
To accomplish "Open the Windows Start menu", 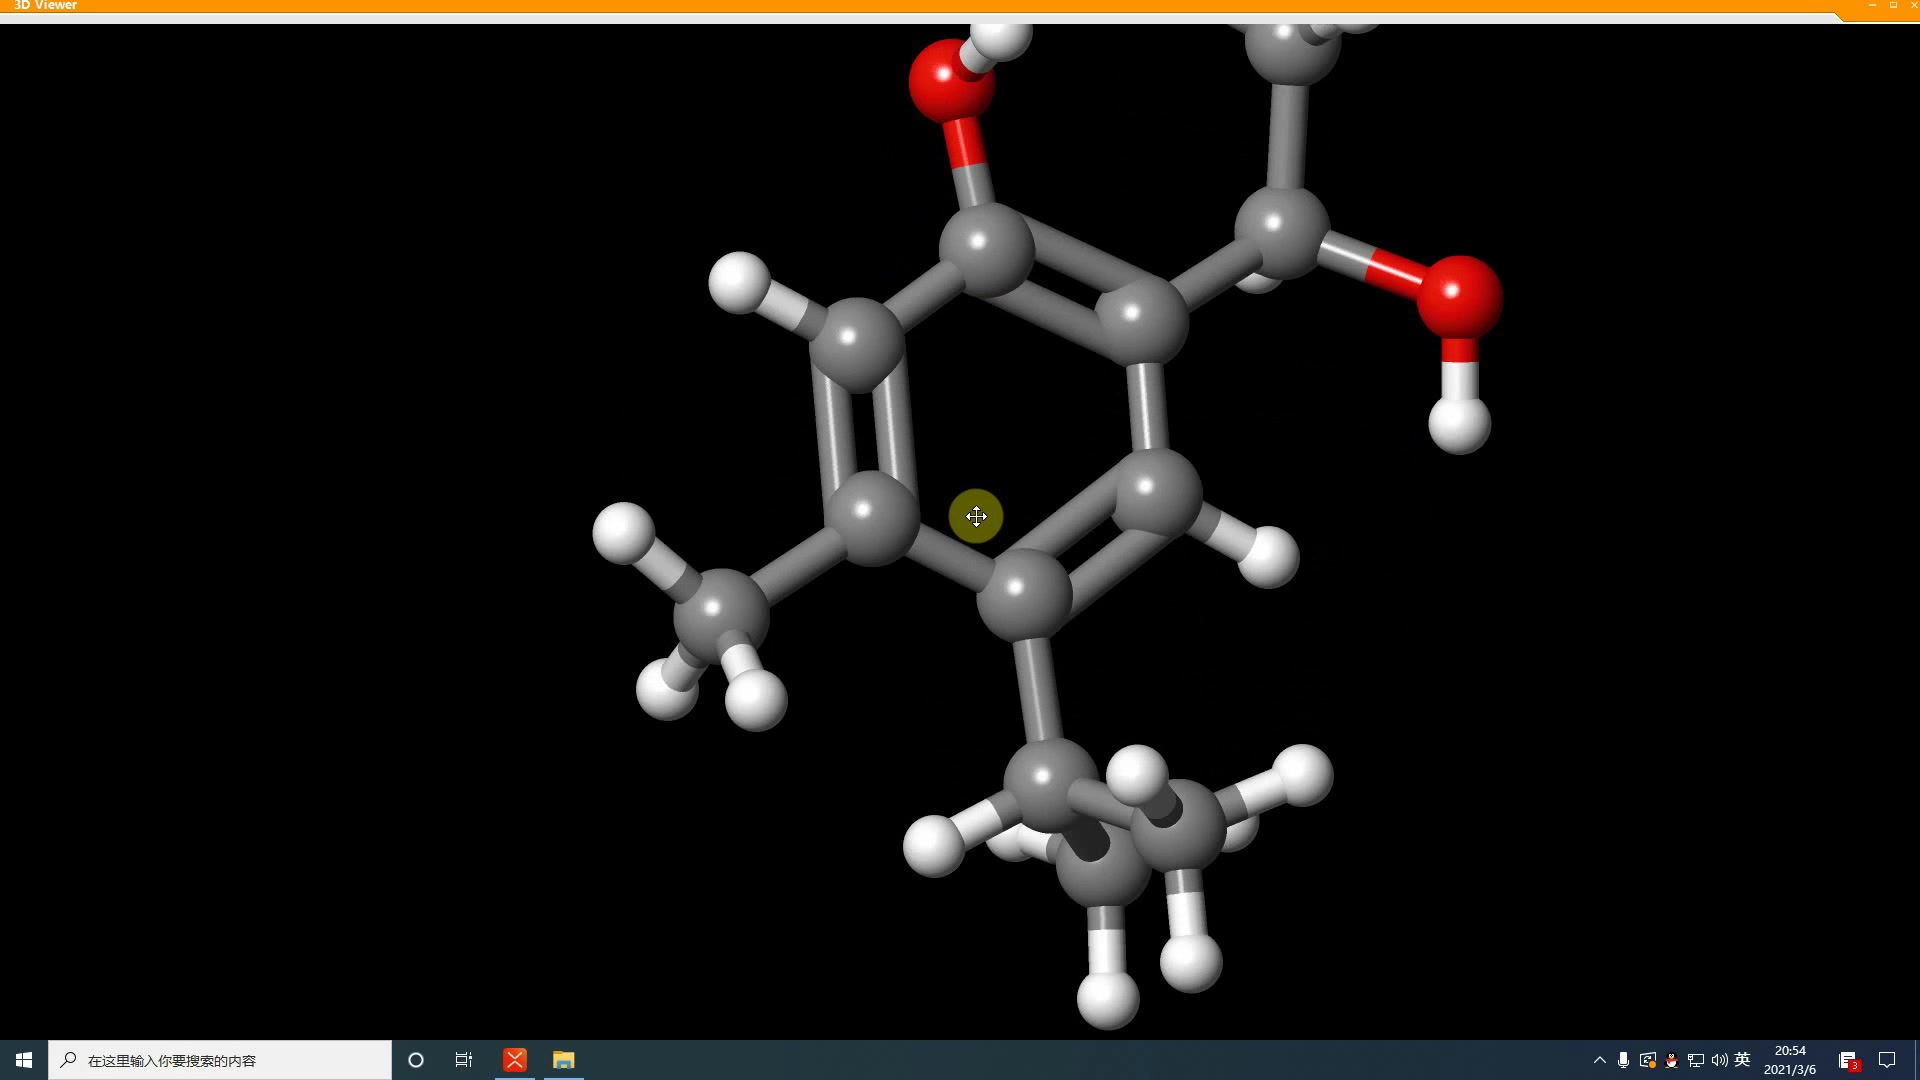I will pos(24,1060).
